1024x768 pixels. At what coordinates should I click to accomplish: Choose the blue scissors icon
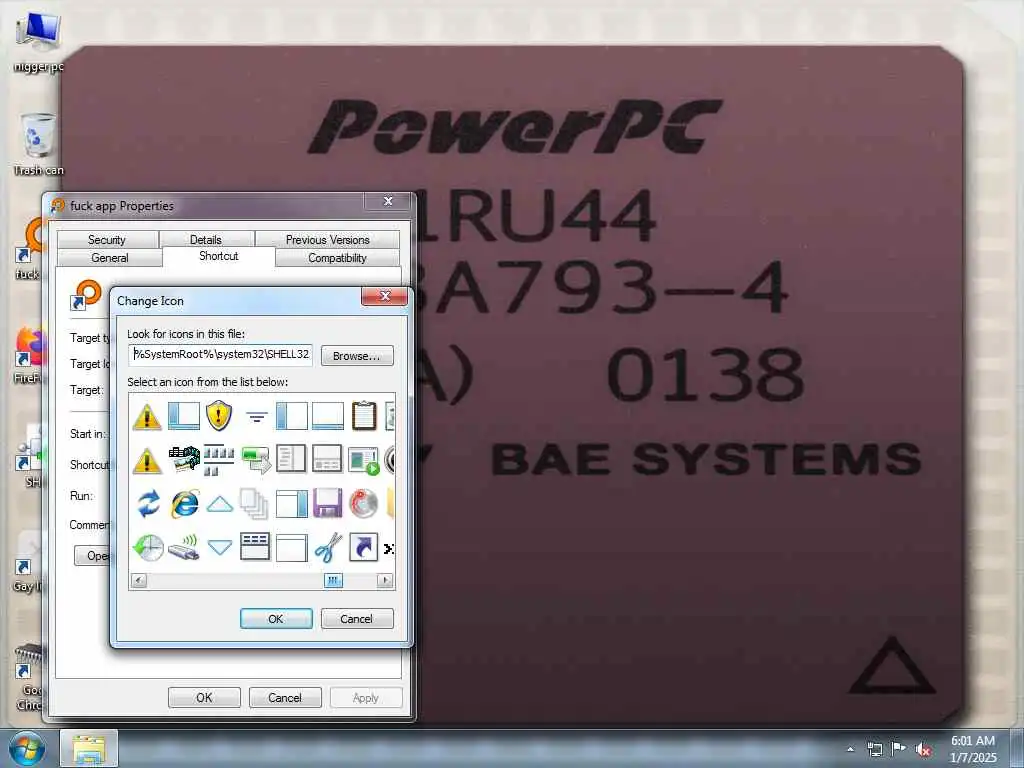coord(328,547)
